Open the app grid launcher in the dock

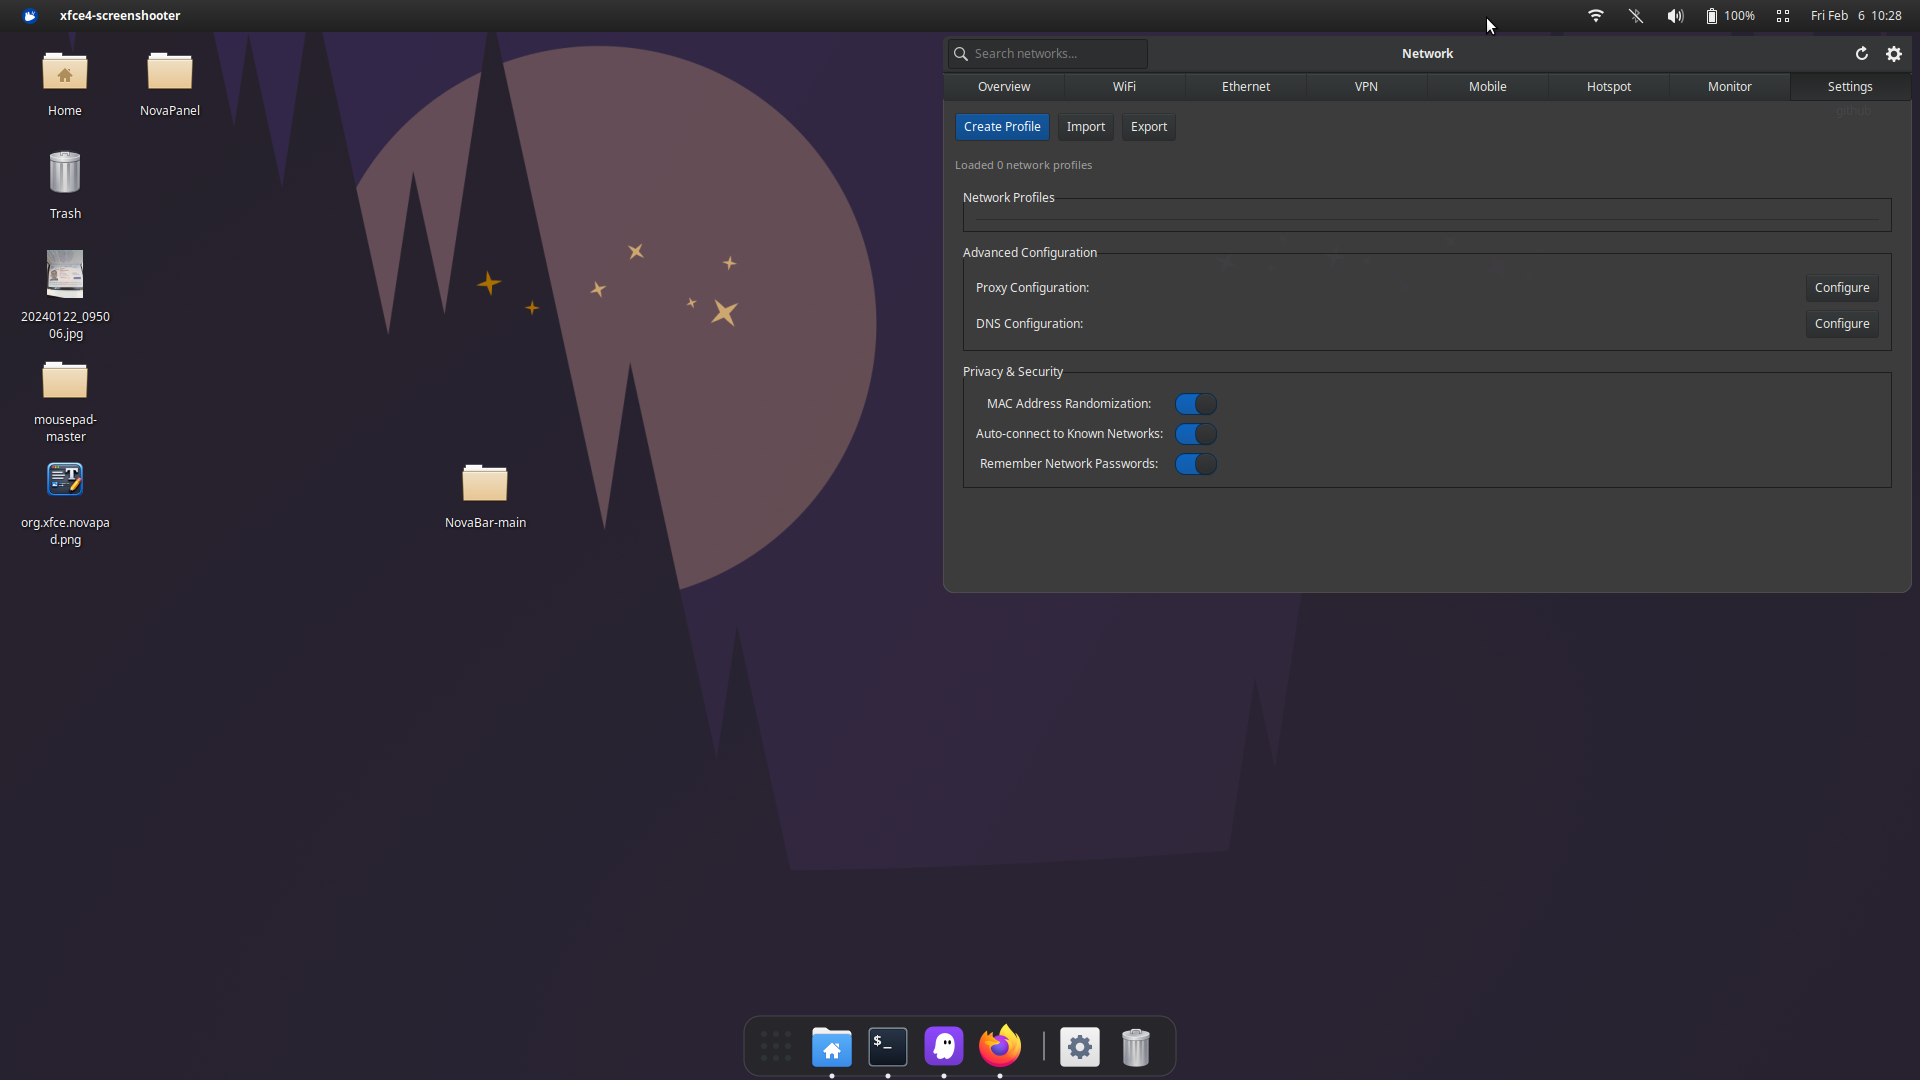click(x=776, y=1047)
